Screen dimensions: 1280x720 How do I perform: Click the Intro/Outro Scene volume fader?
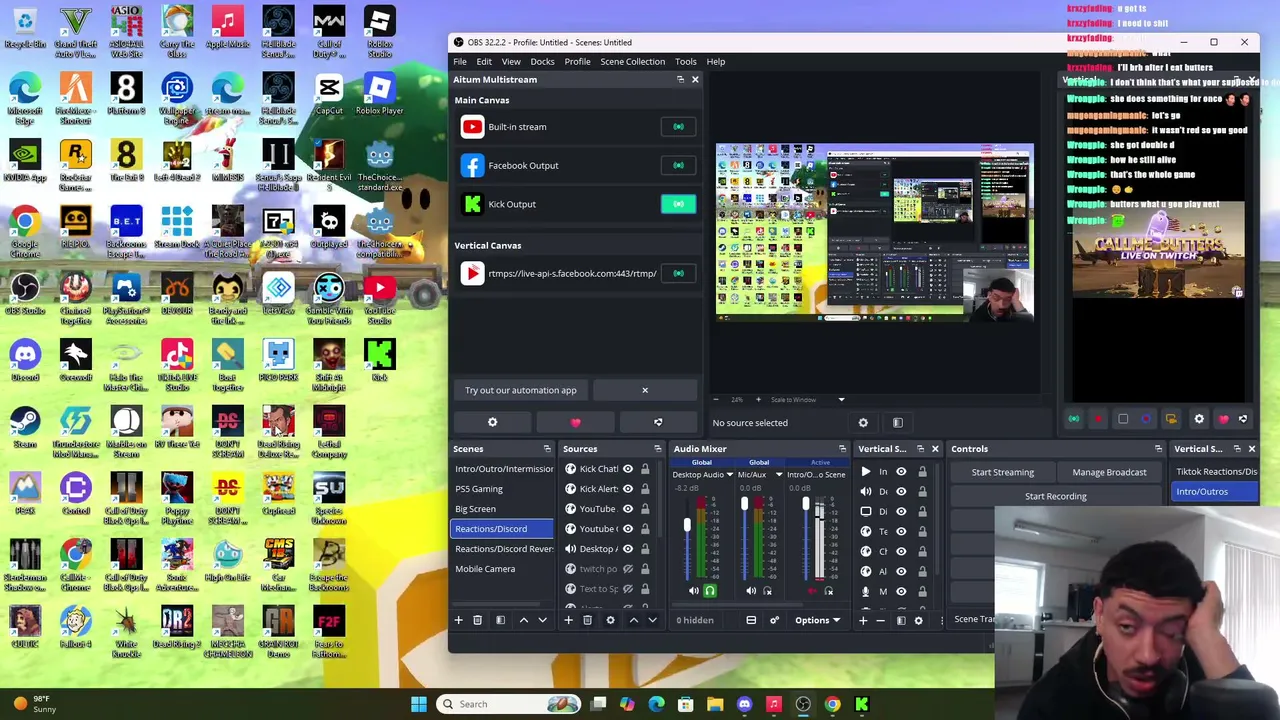[x=806, y=504]
